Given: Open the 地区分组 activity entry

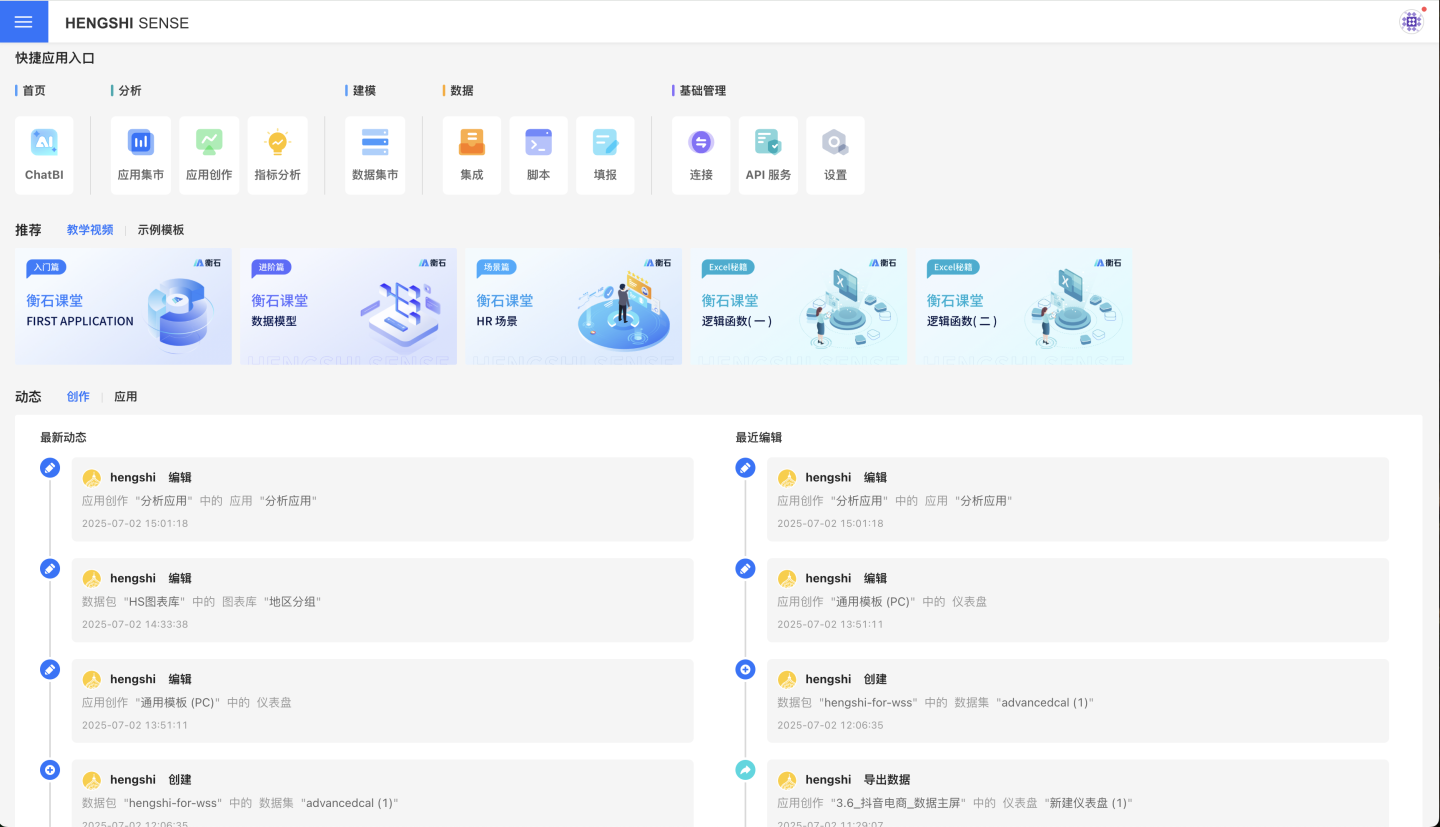Looking at the screenshot, I should pos(382,599).
